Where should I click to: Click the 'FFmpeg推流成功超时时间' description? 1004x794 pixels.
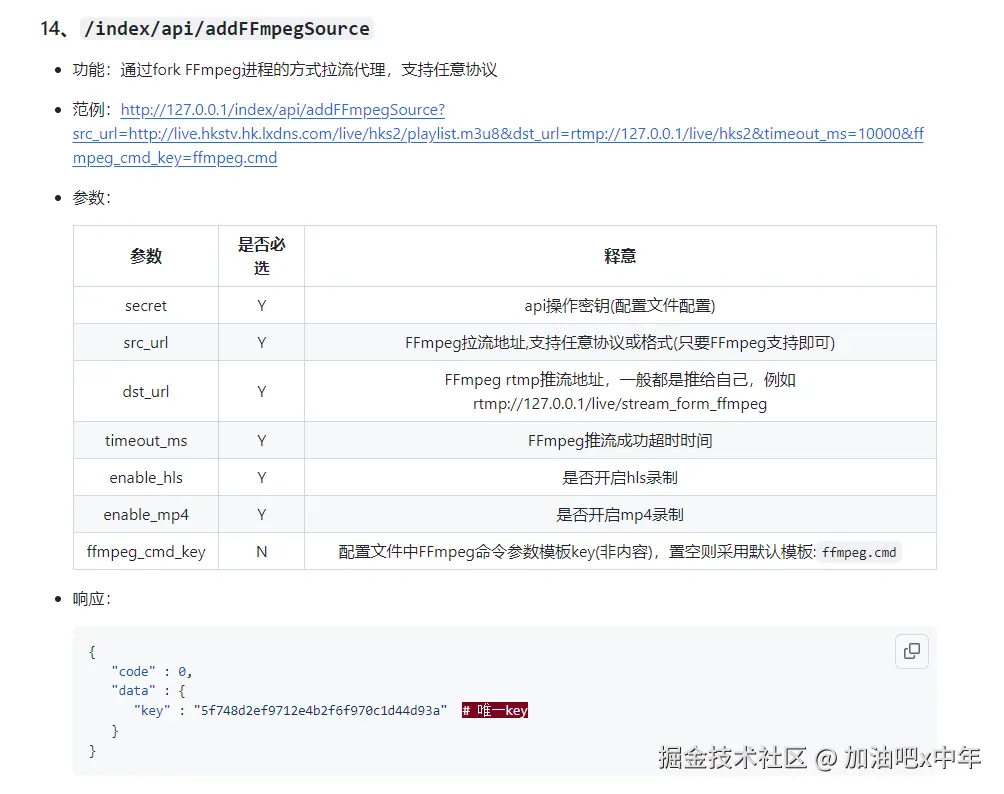click(620, 441)
